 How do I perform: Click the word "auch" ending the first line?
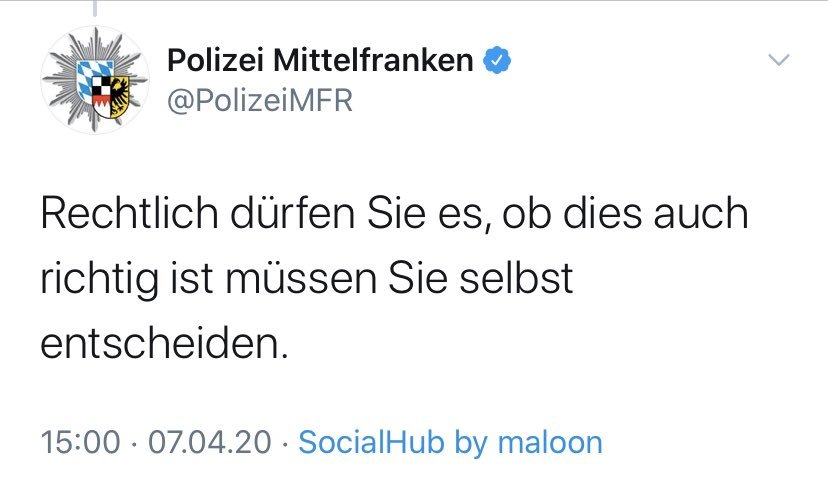click(701, 213)
